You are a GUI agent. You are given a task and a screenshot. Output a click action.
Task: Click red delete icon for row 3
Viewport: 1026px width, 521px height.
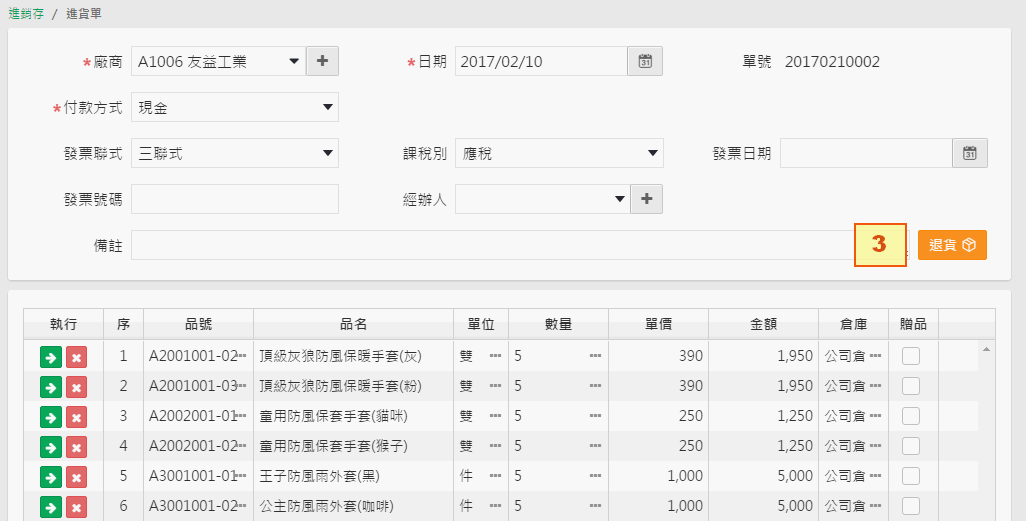76,417
